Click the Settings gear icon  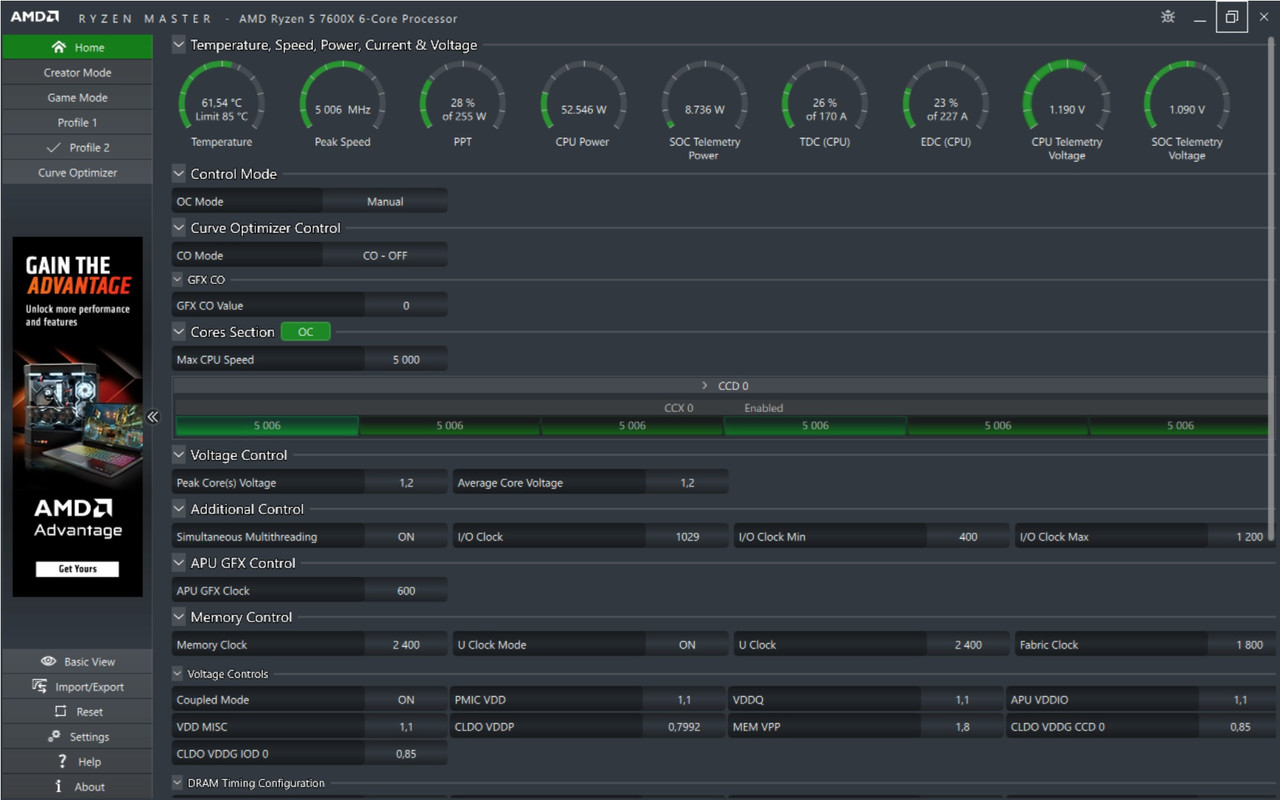click(x=54, y=736)
